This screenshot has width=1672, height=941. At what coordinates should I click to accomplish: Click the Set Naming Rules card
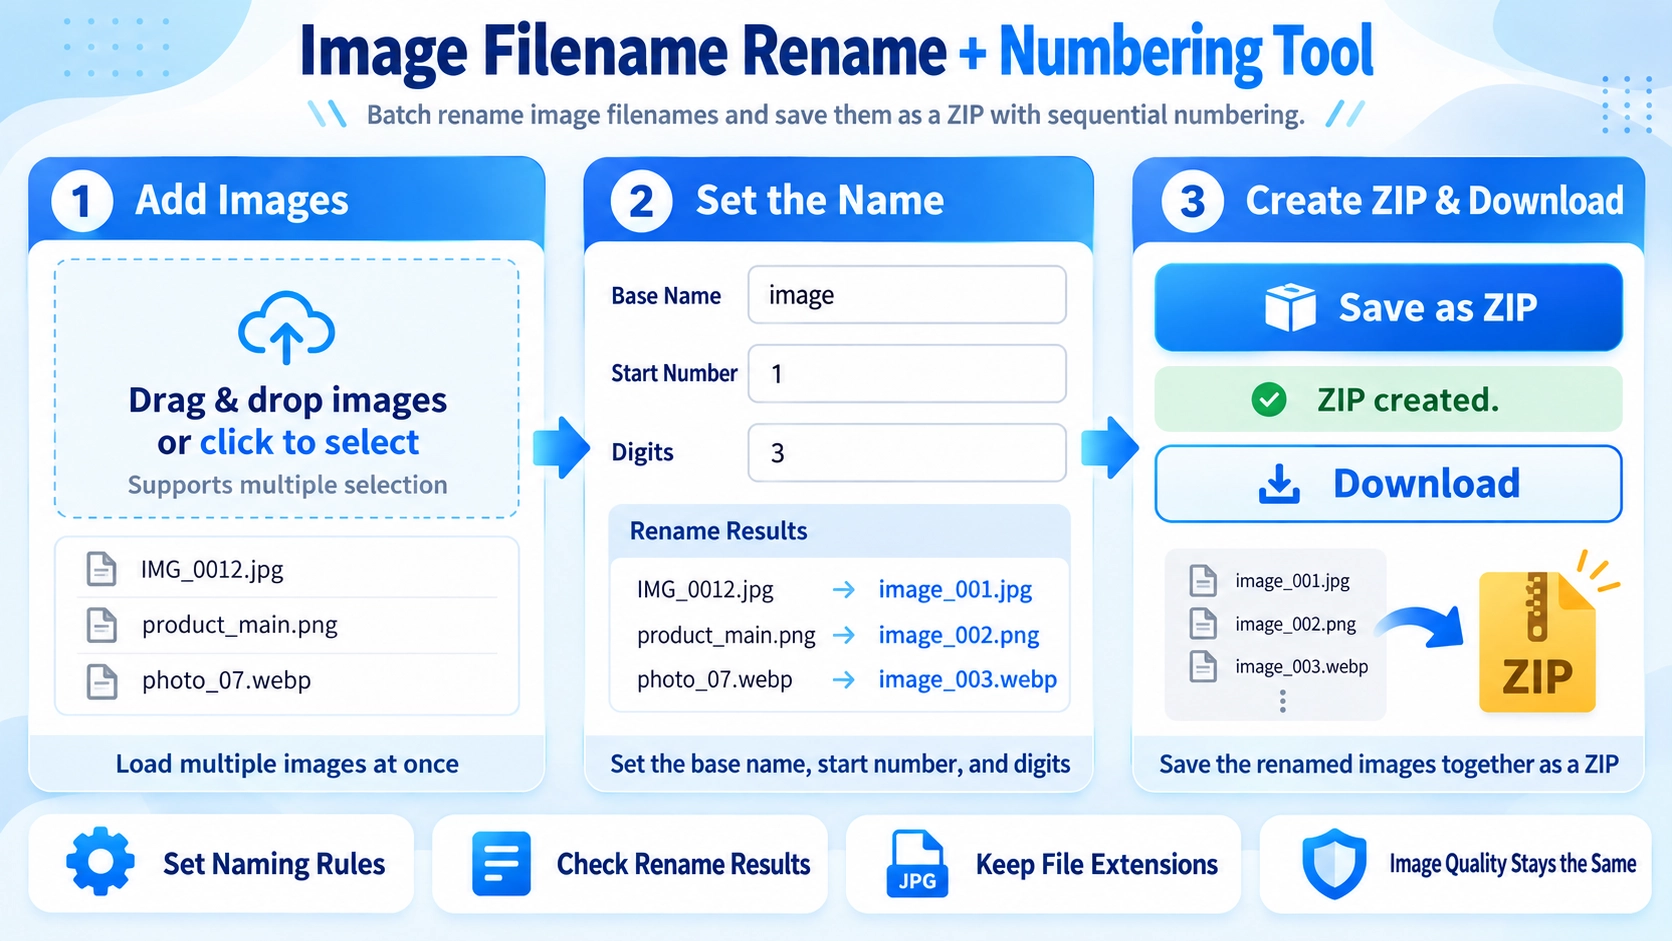point(221,863)
